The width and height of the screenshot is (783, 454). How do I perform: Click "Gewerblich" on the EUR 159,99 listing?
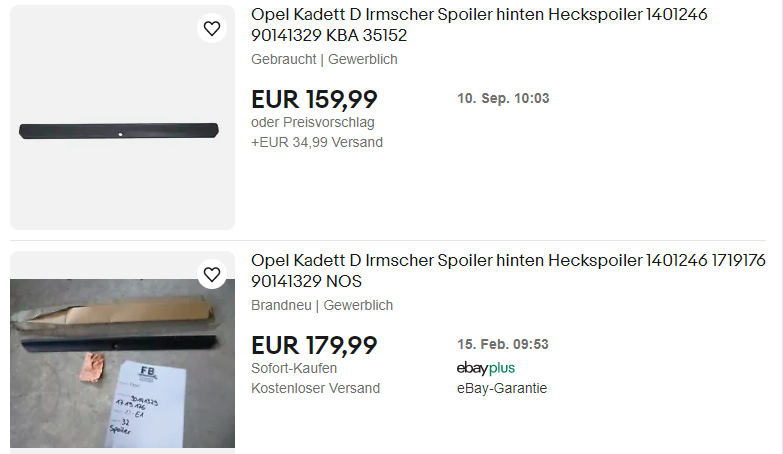pyautogui.click(x=363, y=59)
